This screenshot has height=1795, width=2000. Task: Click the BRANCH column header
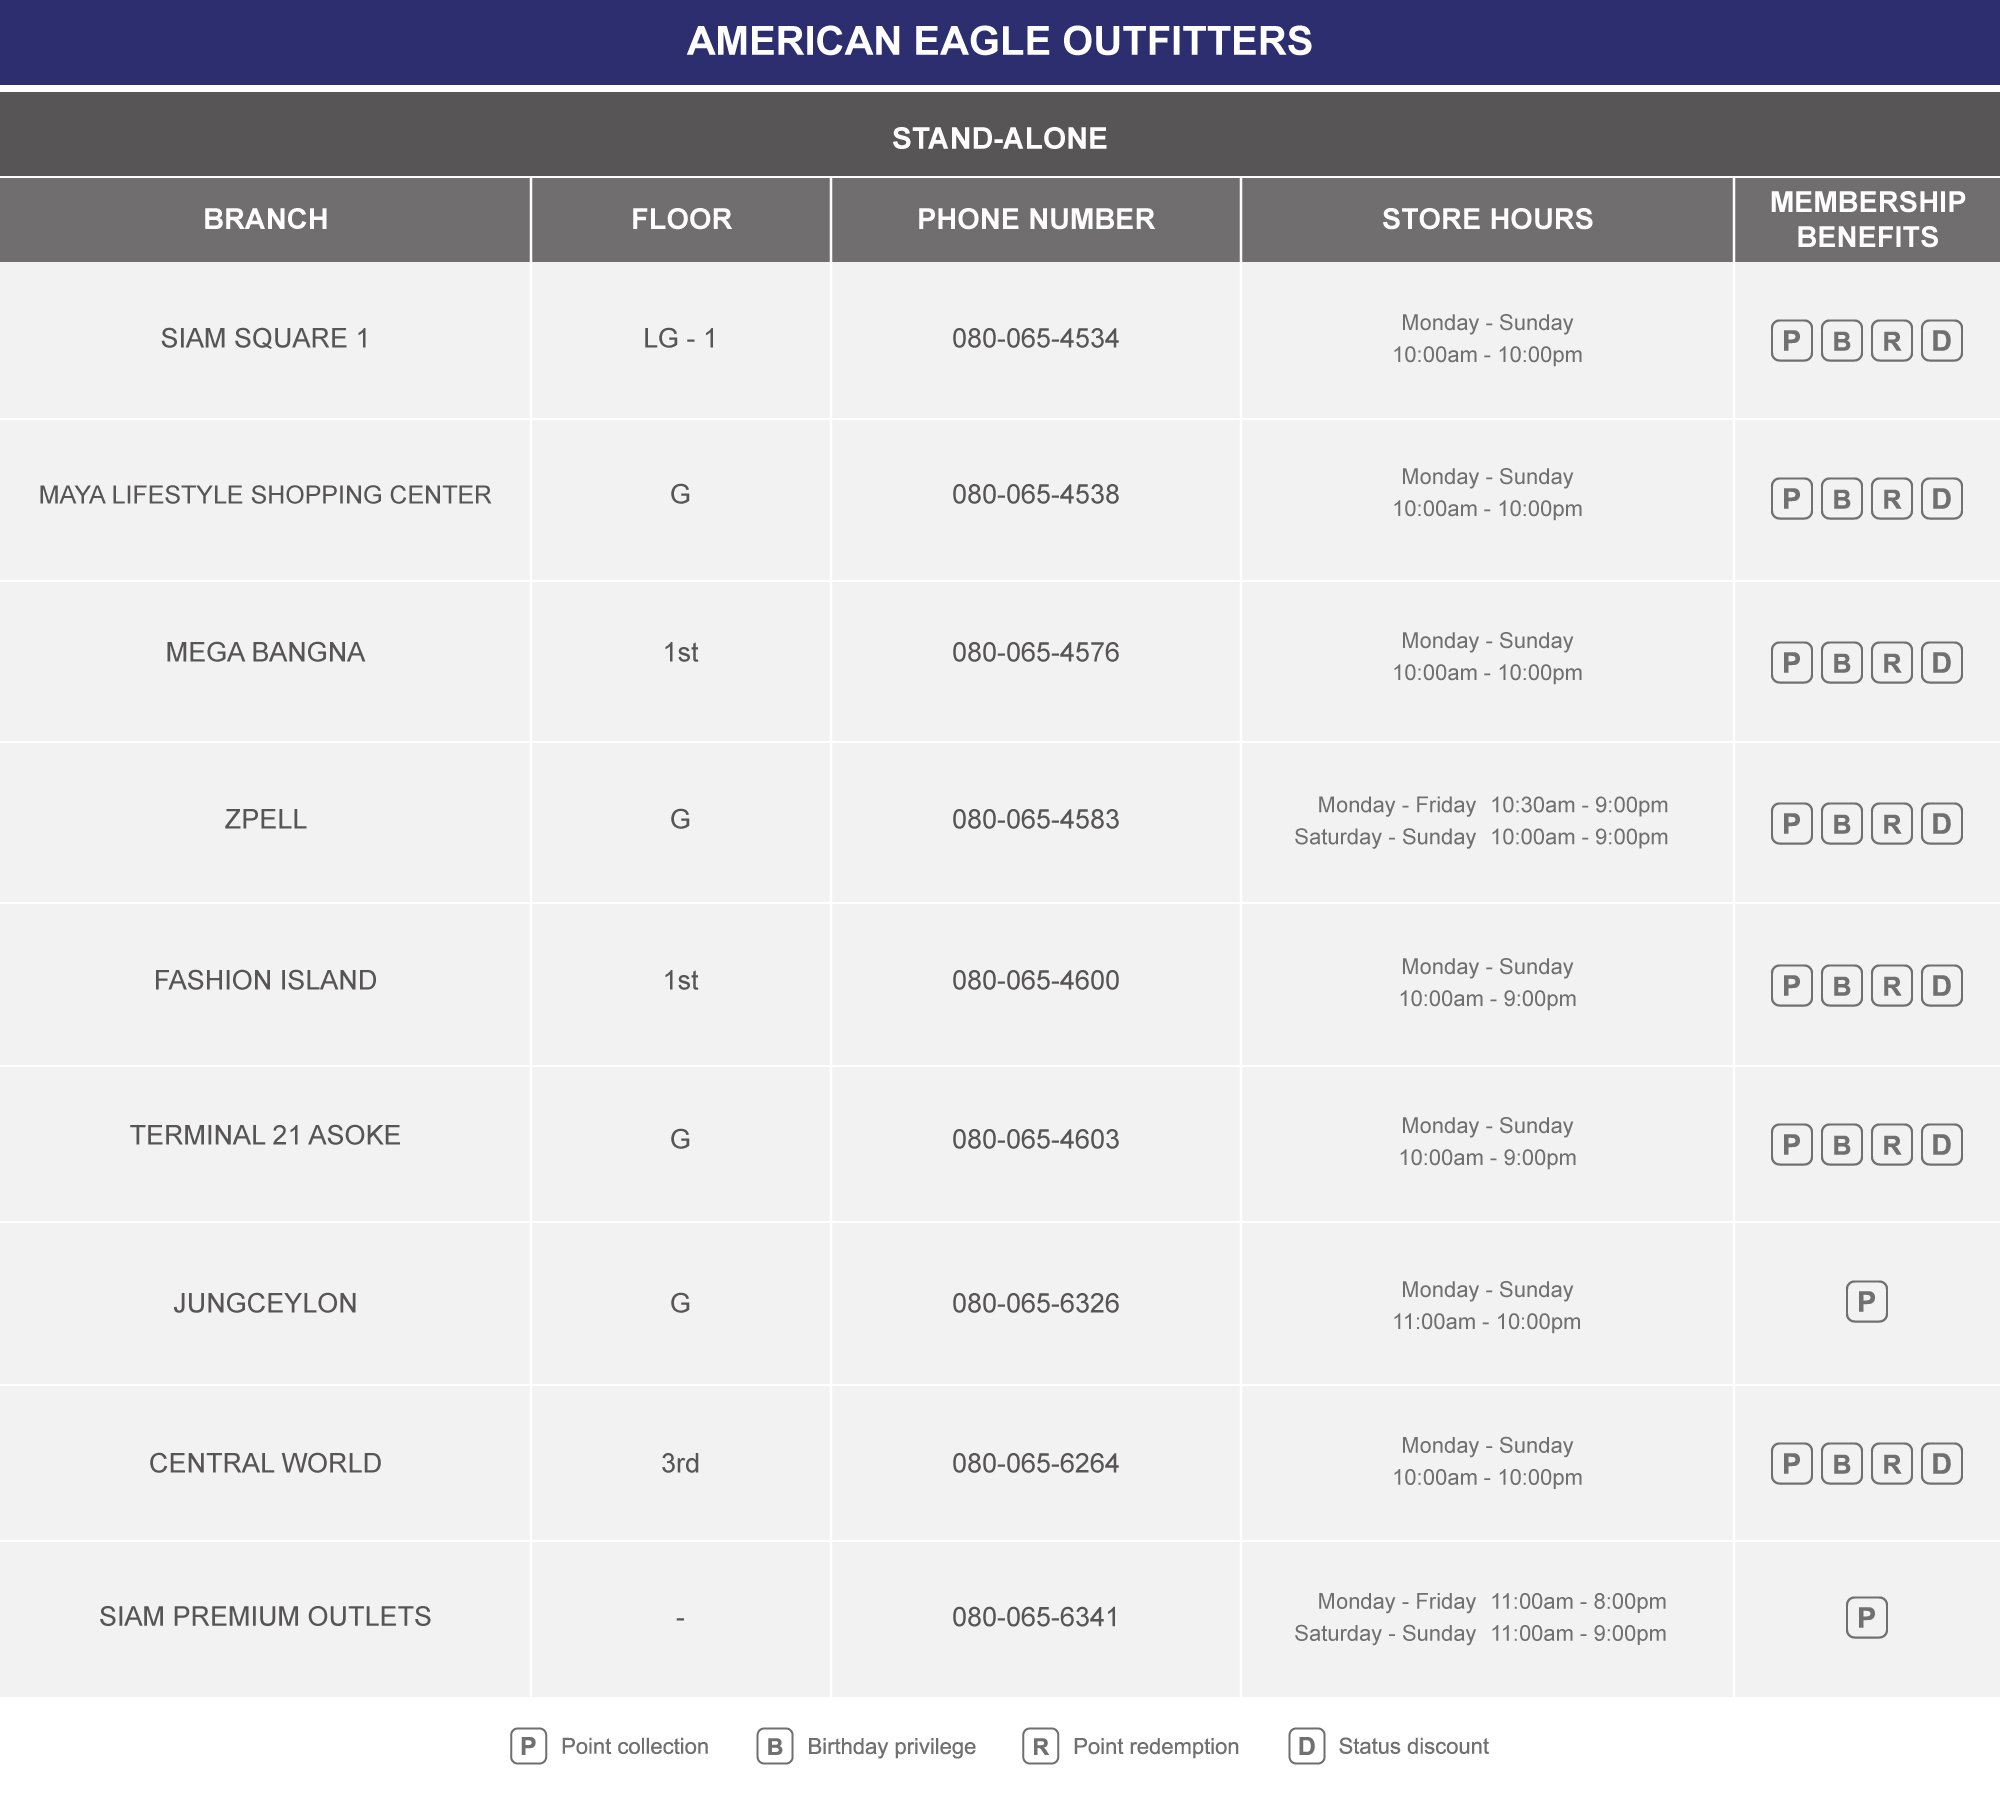[265, 219]
